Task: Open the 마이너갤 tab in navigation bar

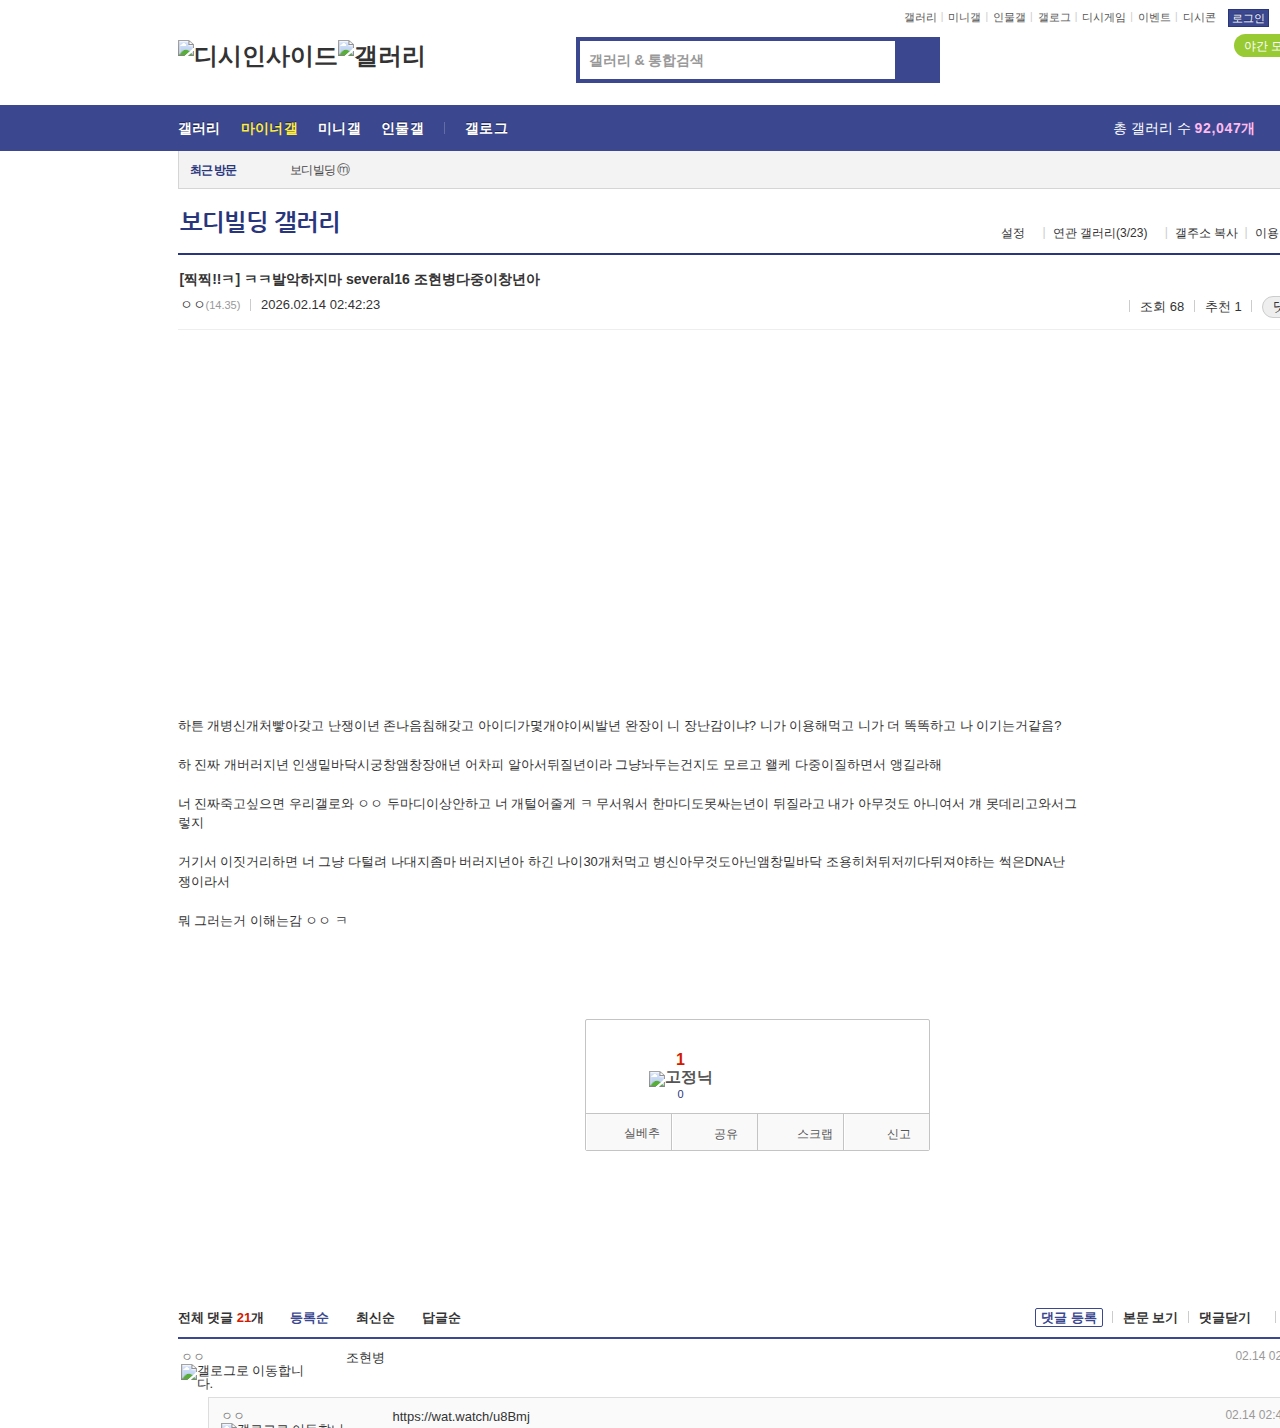Action: (x=269, y=128)
